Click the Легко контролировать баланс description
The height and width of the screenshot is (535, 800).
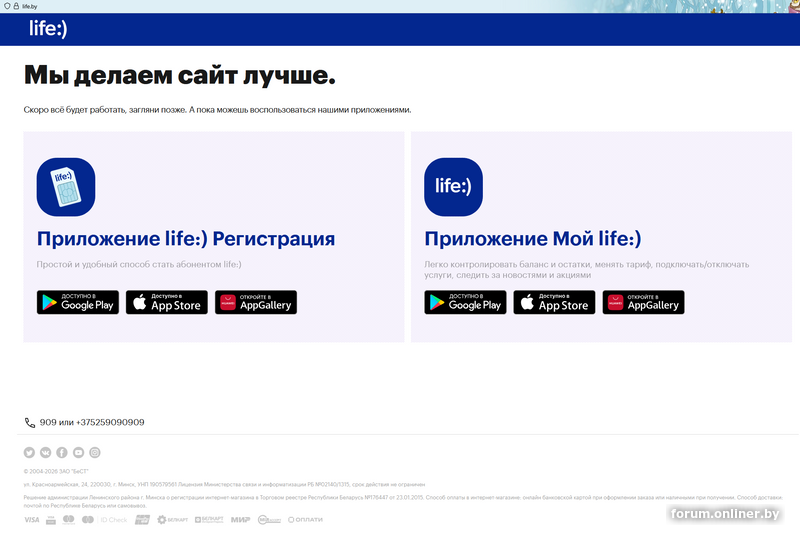coord(587,269)
